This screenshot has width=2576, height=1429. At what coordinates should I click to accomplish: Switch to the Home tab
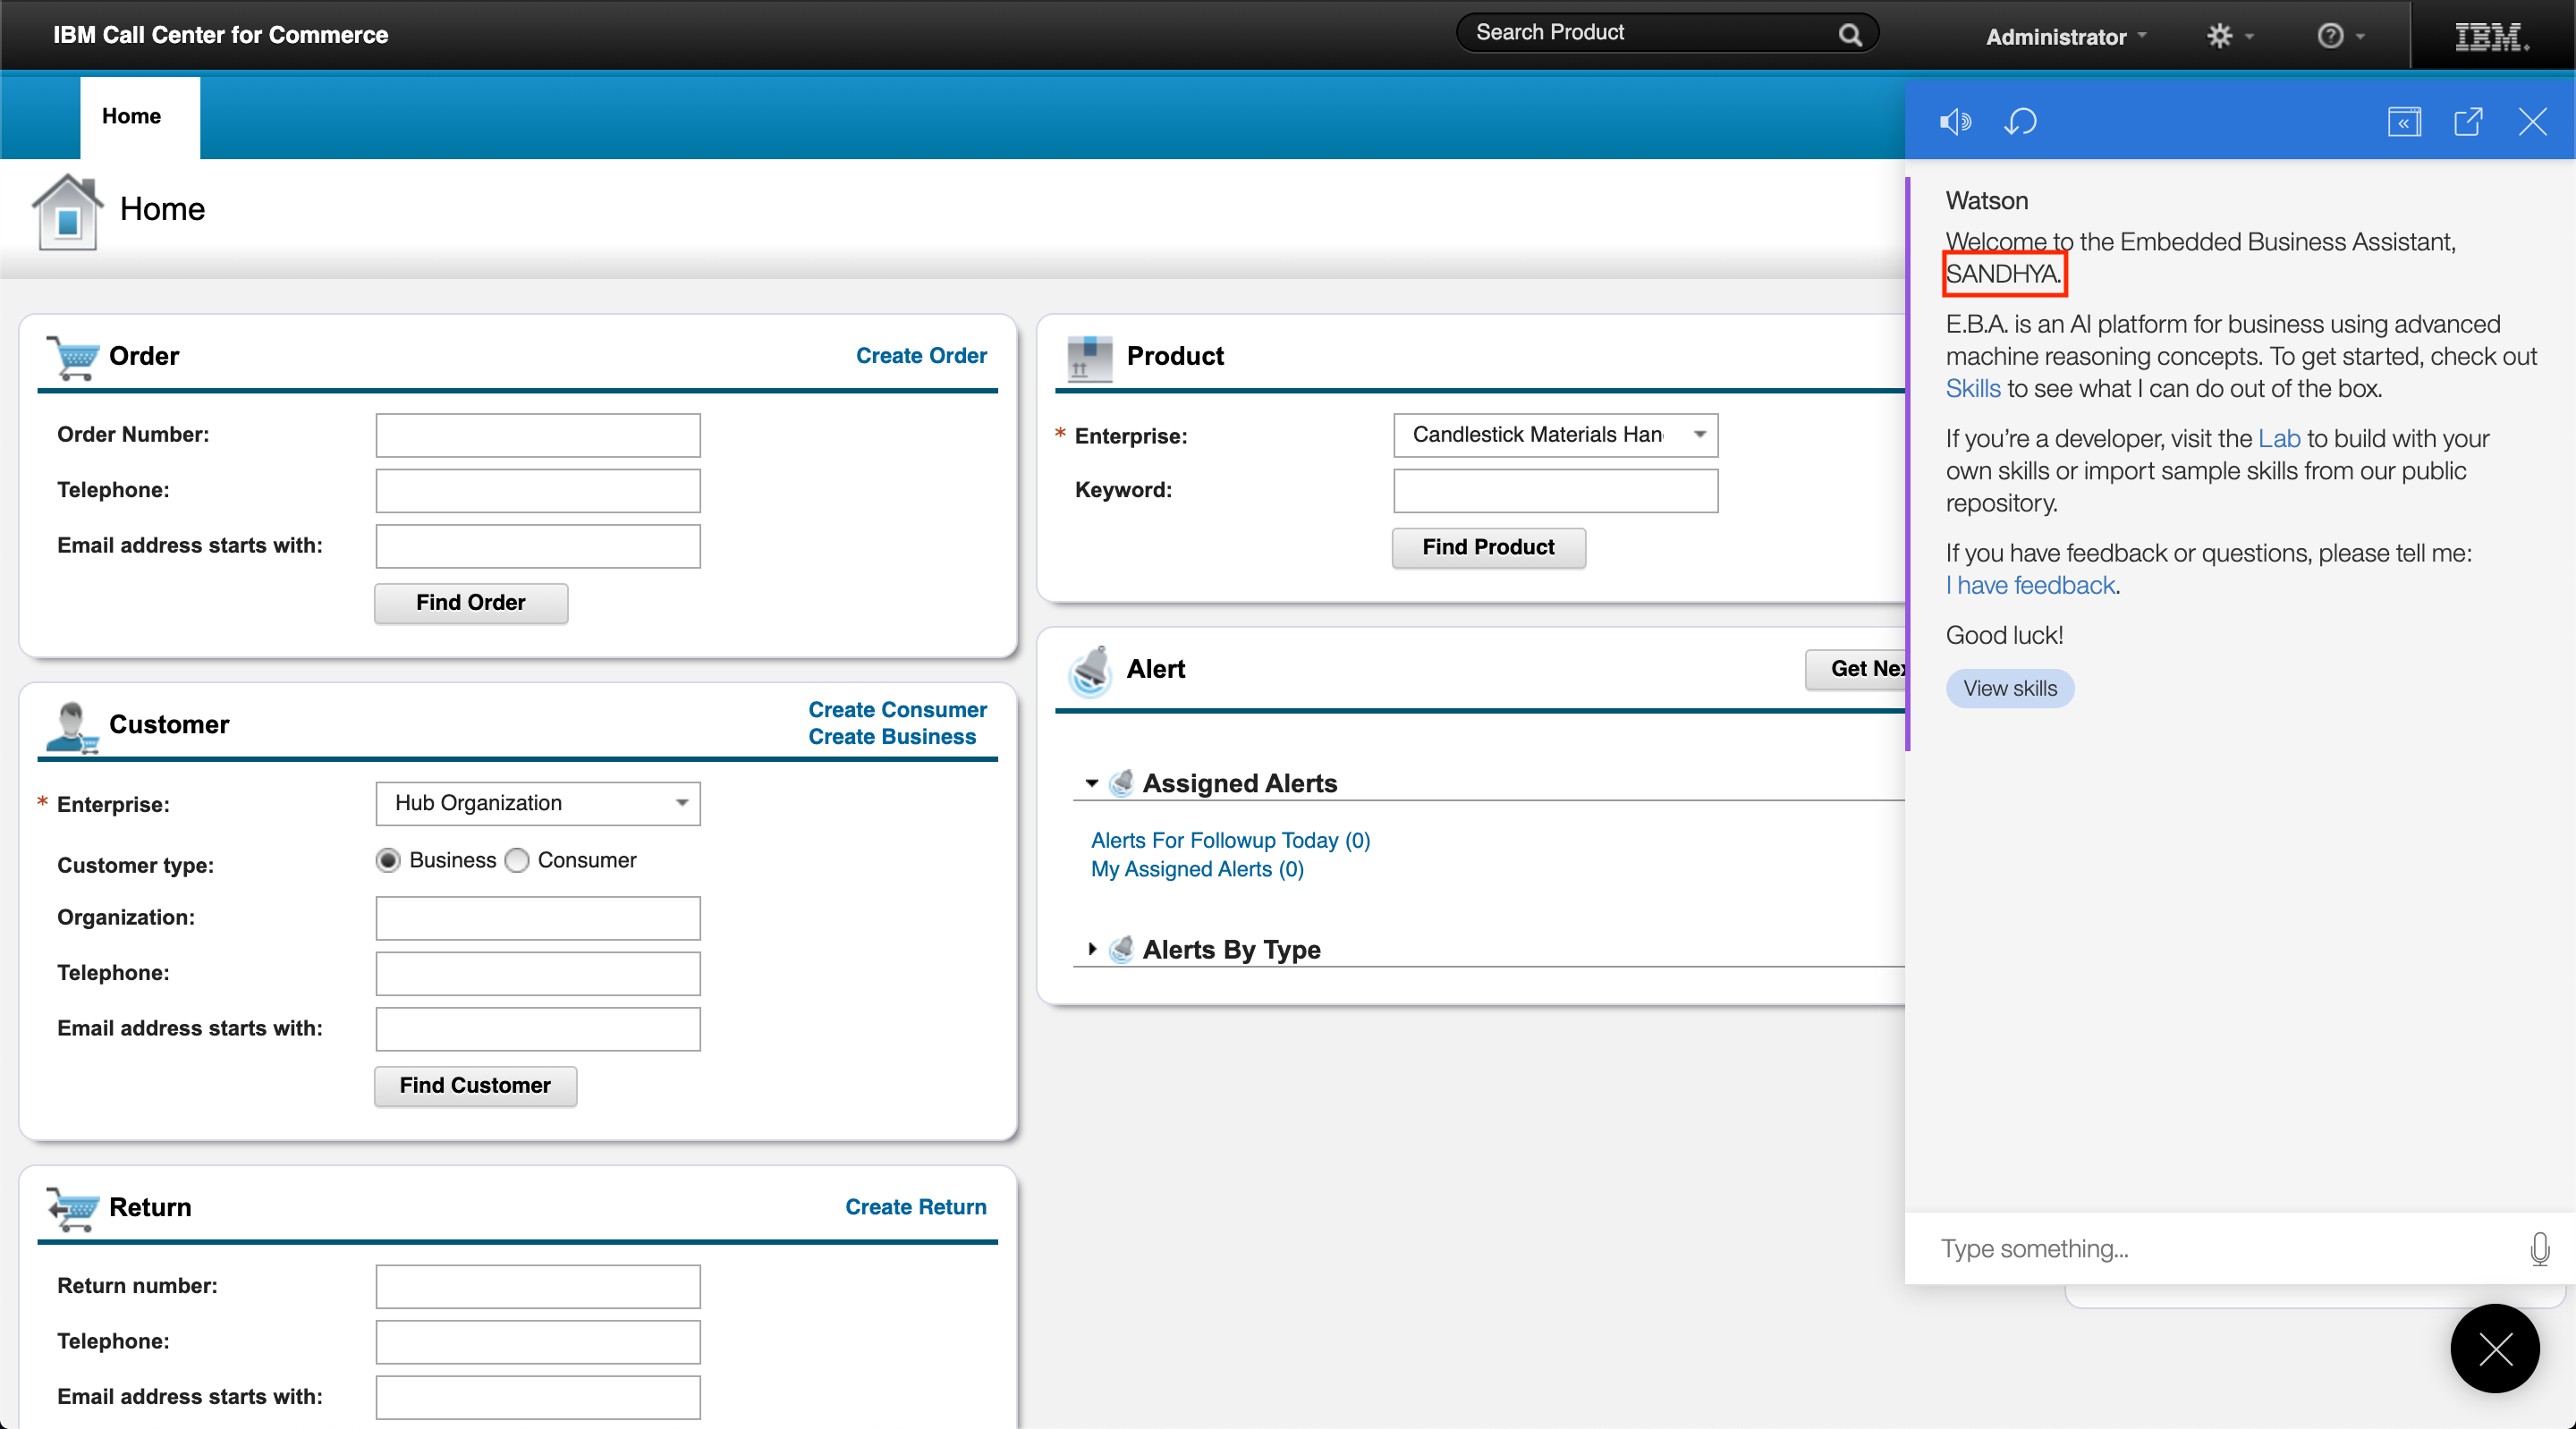(x=131, y=116)
